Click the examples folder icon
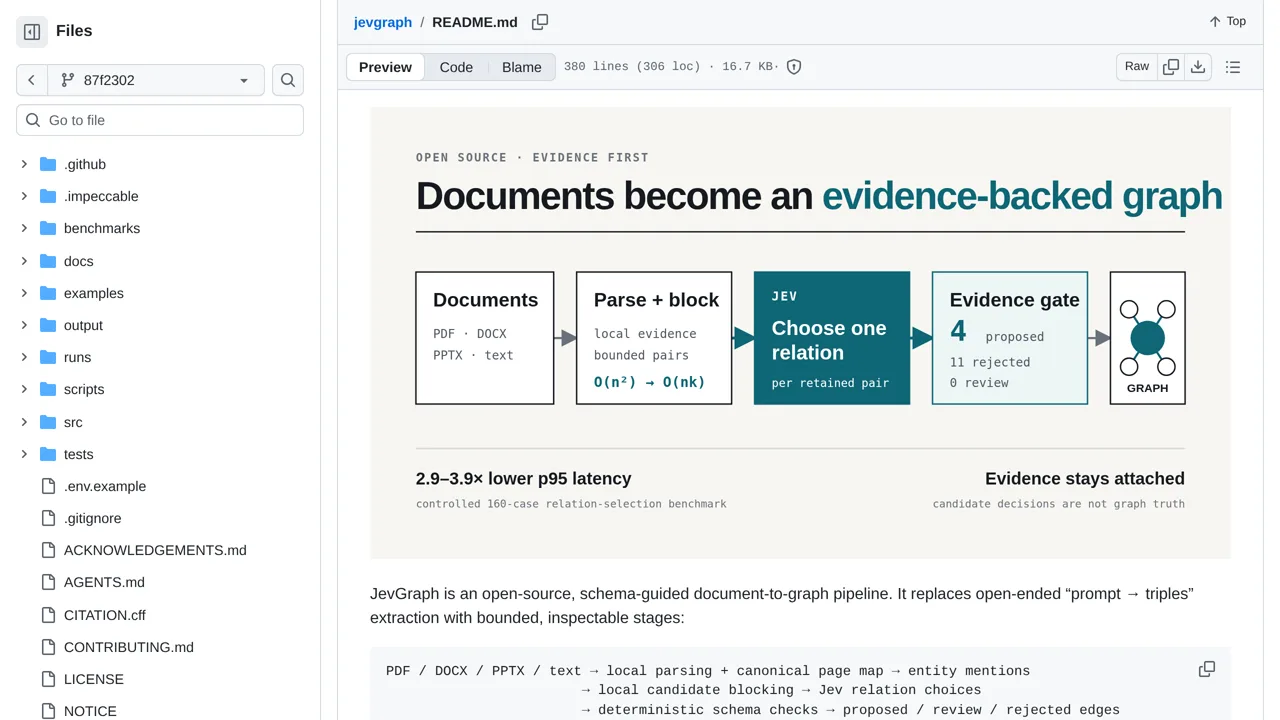Viewport: 1280px width, 720px height. tap(48, 293)
